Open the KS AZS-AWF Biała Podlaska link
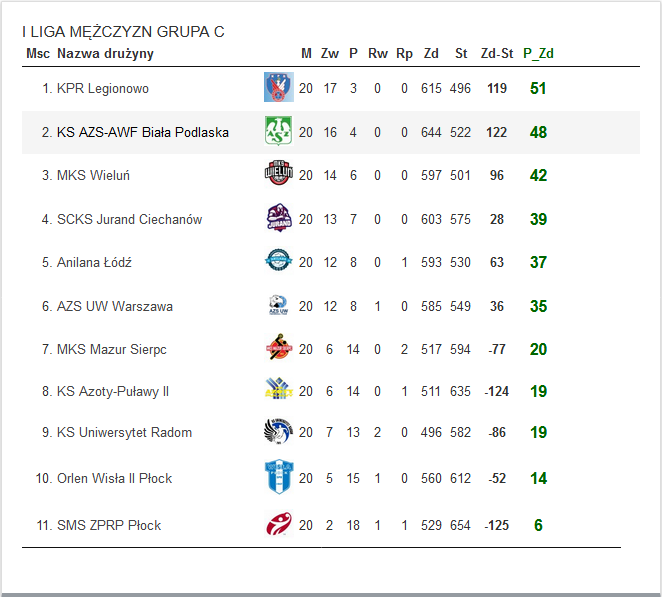 pyautogui.click(x=142, y=132)
